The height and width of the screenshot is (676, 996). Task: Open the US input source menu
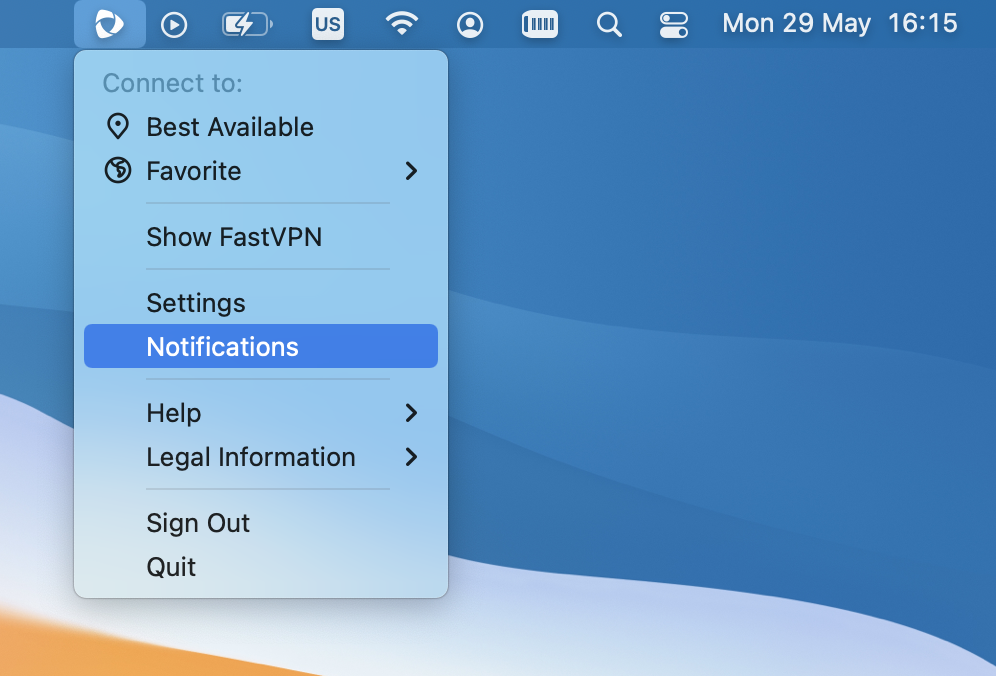coord(328,24)
